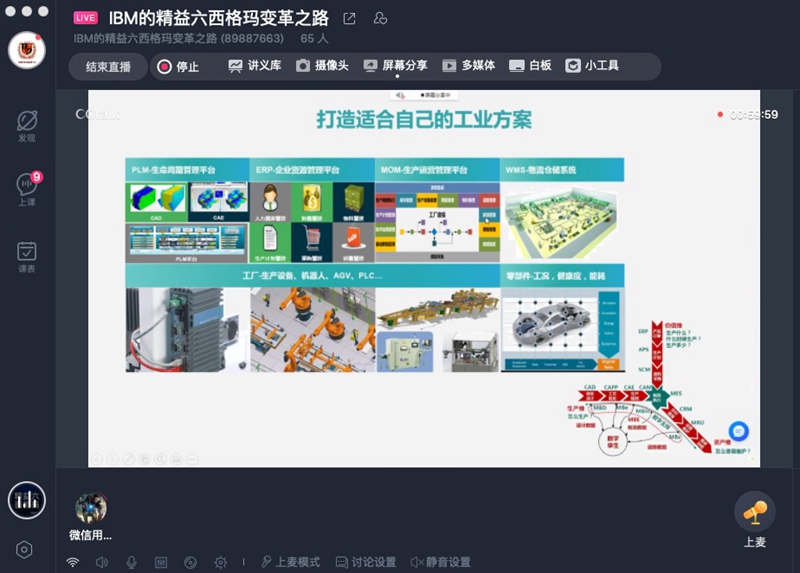The width and height of the screenshot is (800, 573).
Task: Click the share link icon beside the title
Action: (349, 19)
